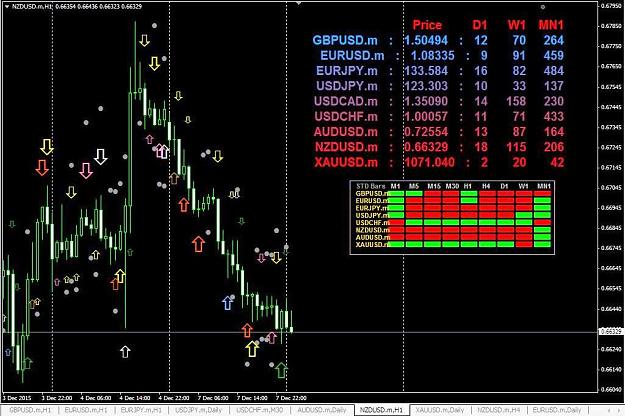
Task: Click the active NZDUSD.m,H1 chart tab
Action: point(381,410)
